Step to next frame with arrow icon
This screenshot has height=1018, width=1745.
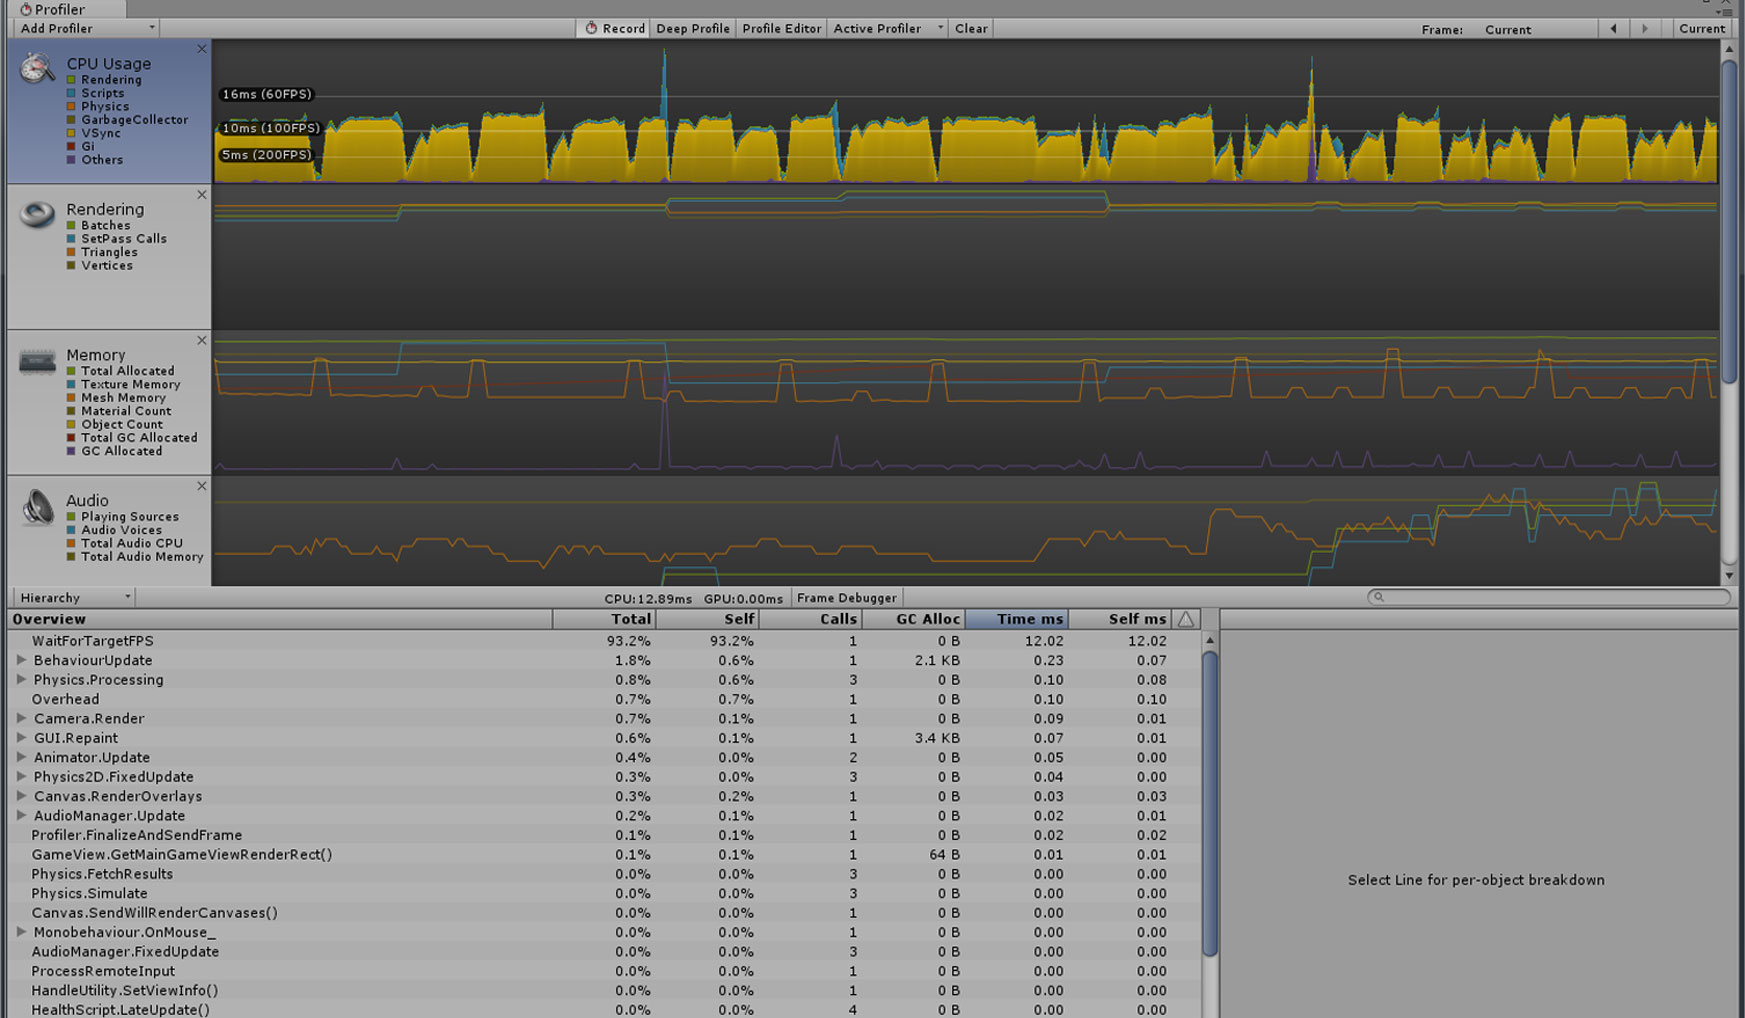(x=1645, y=28)
